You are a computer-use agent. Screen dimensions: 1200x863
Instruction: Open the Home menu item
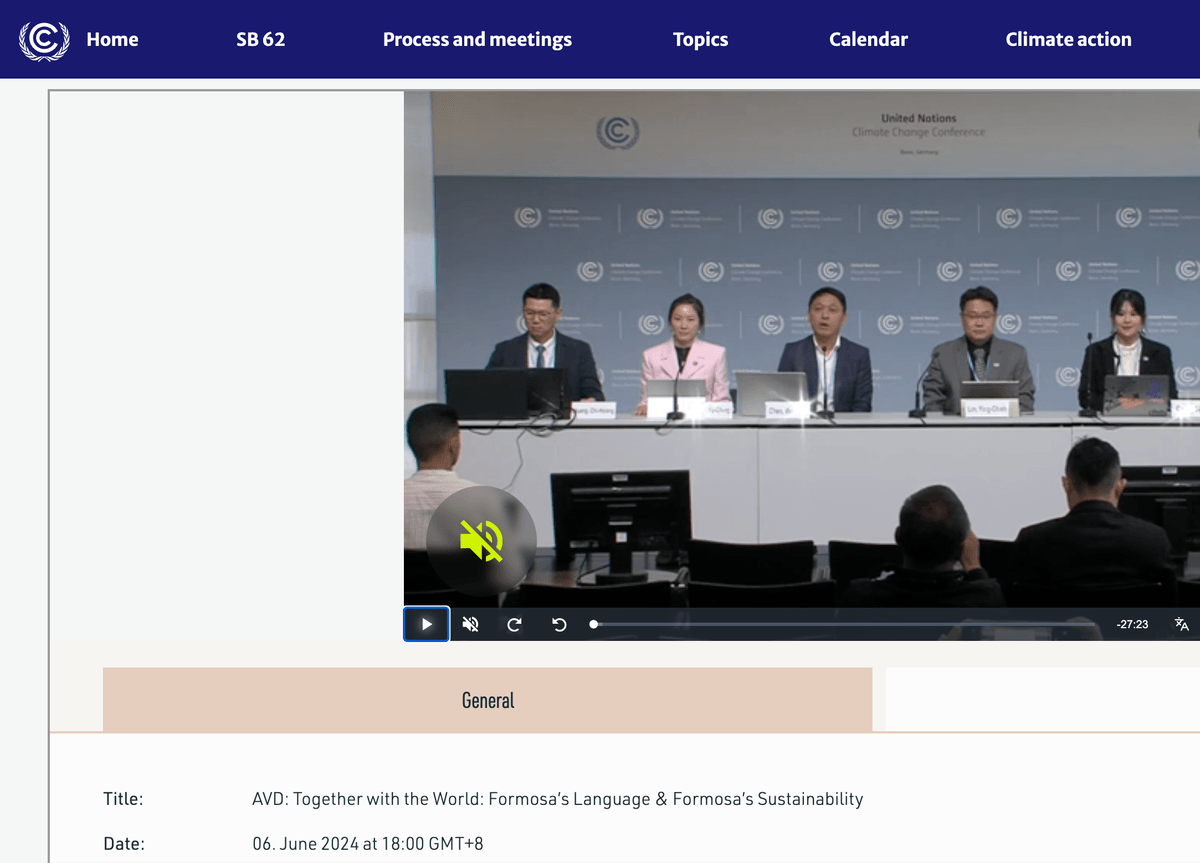(112, 40)
